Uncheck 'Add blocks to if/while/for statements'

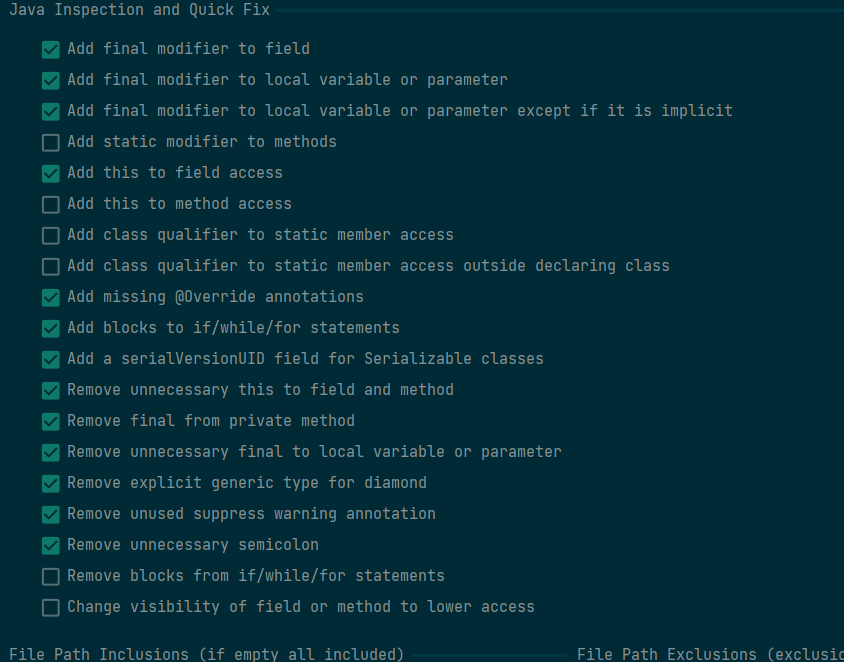point(50,328)
